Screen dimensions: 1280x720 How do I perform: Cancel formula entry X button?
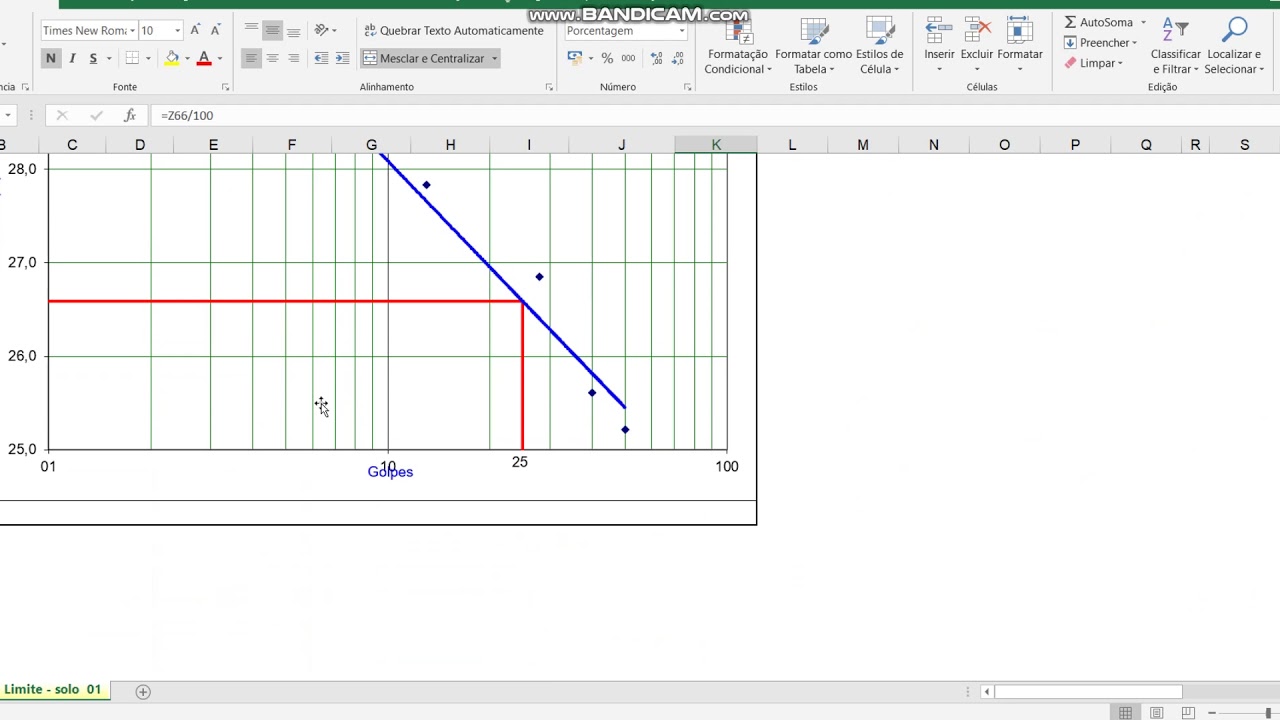pos(62,116)
